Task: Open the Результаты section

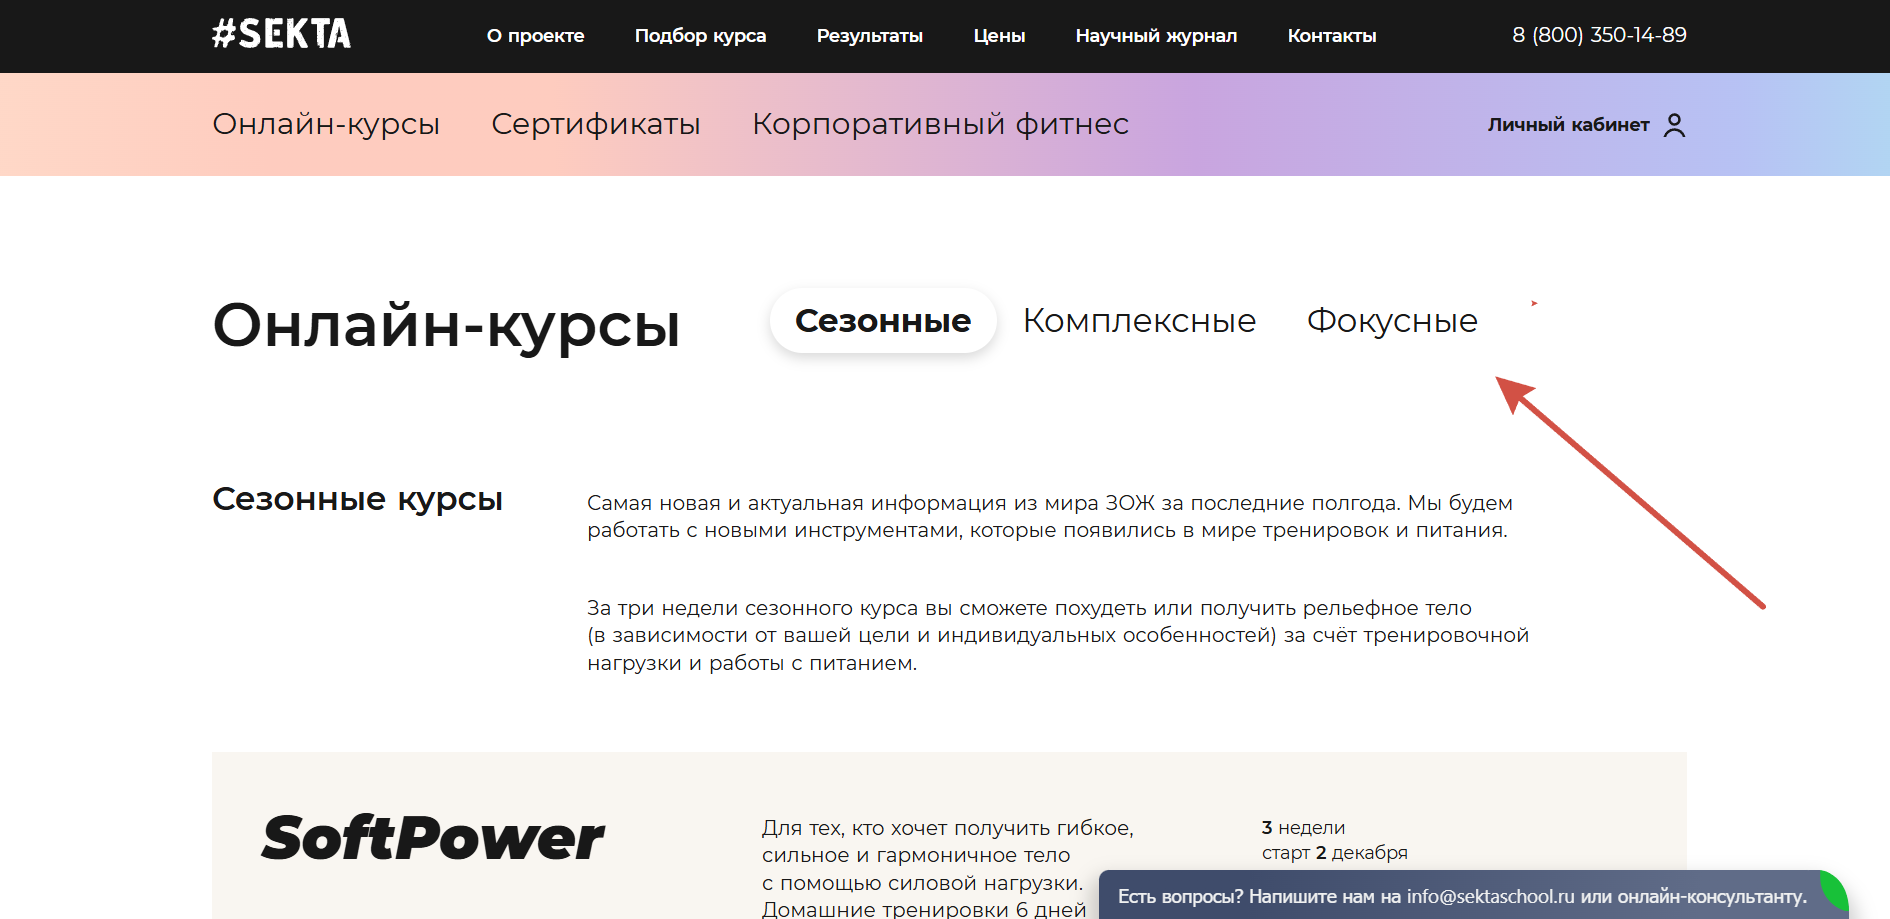Action: (x=869, y=36)
